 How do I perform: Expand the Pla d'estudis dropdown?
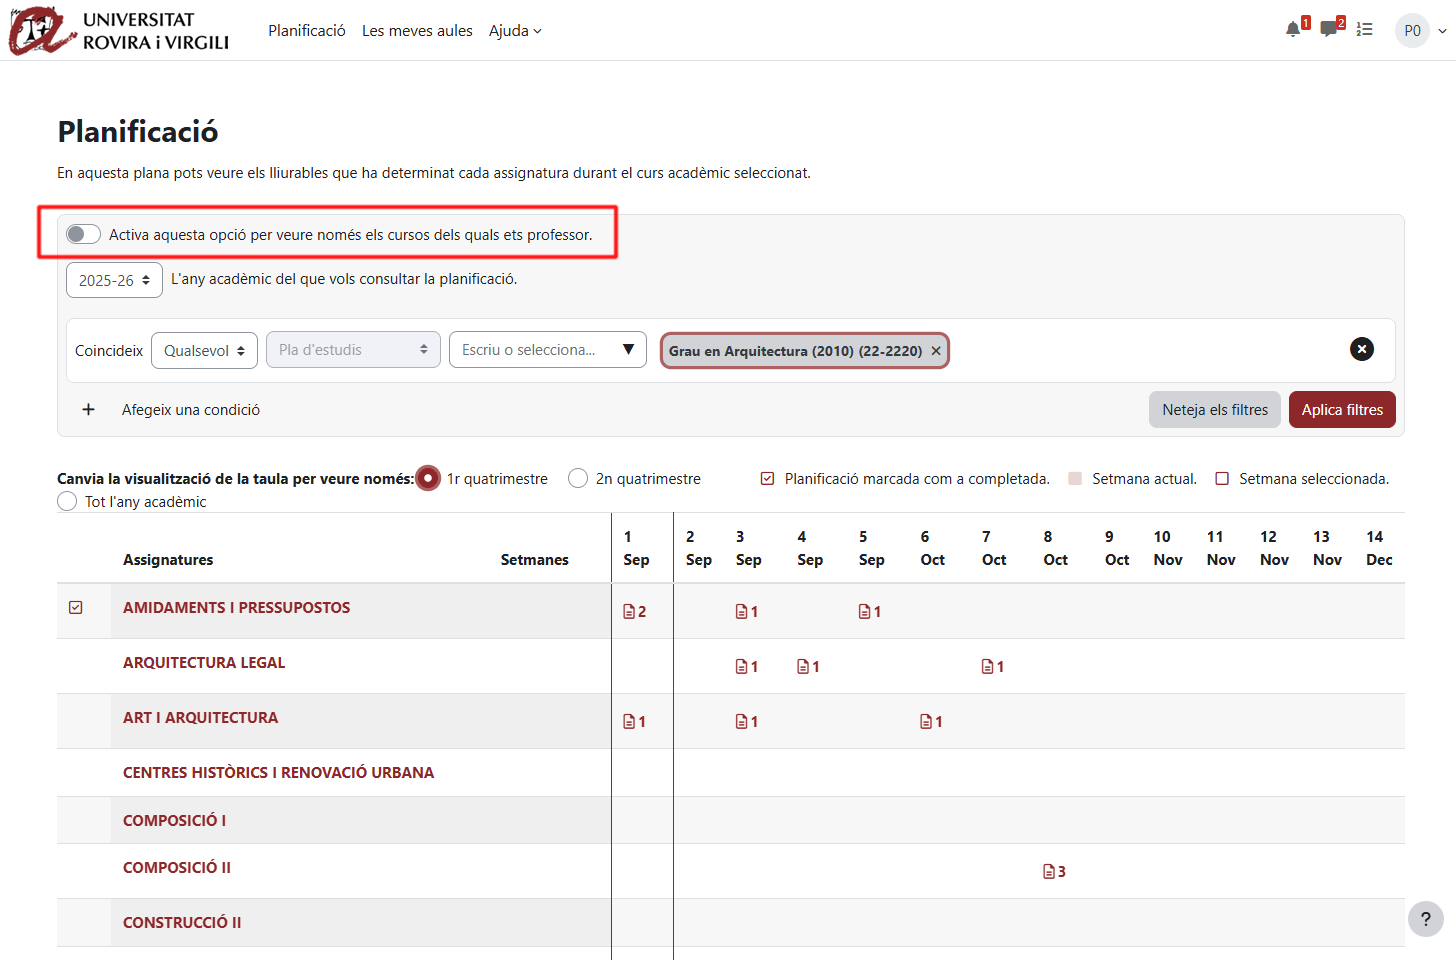353,350
